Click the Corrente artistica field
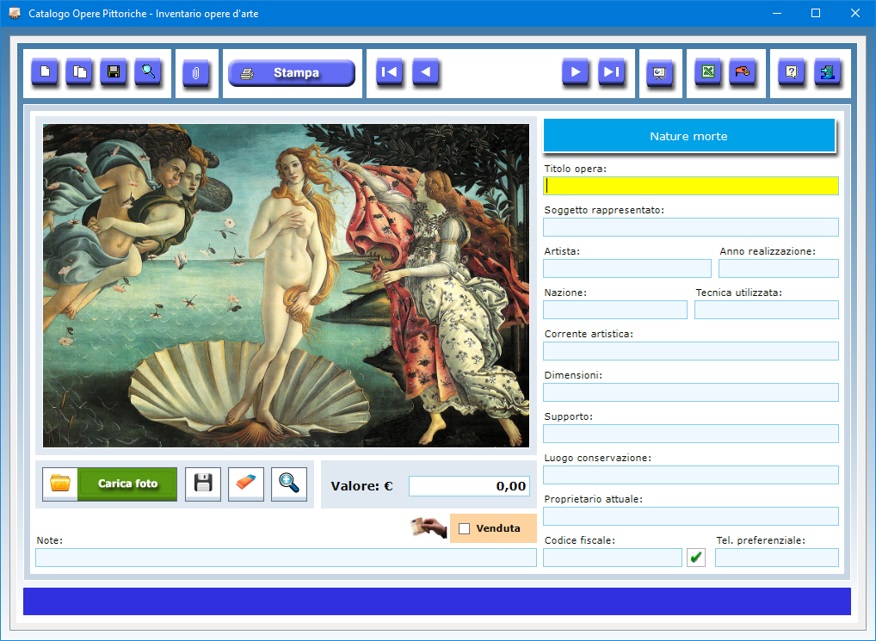The width and height of the screenshot is (876, 641). [691, 351]
